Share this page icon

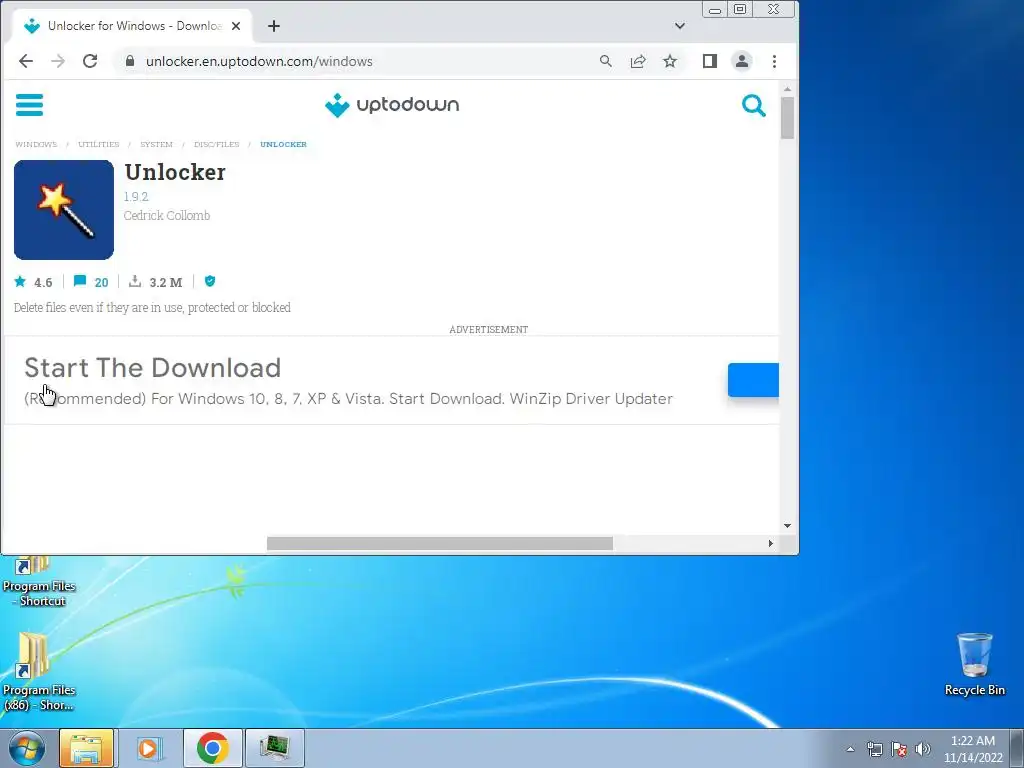click(637, 61)
